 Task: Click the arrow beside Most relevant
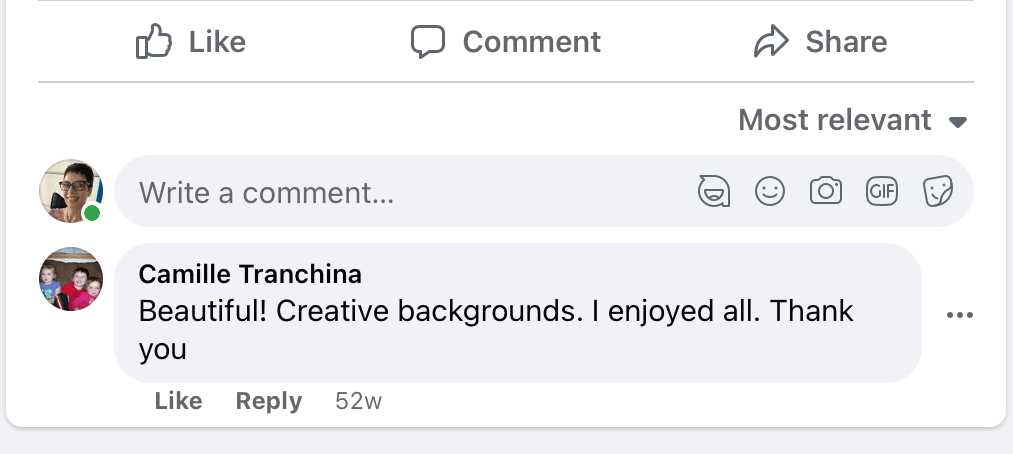coord(957,123)
